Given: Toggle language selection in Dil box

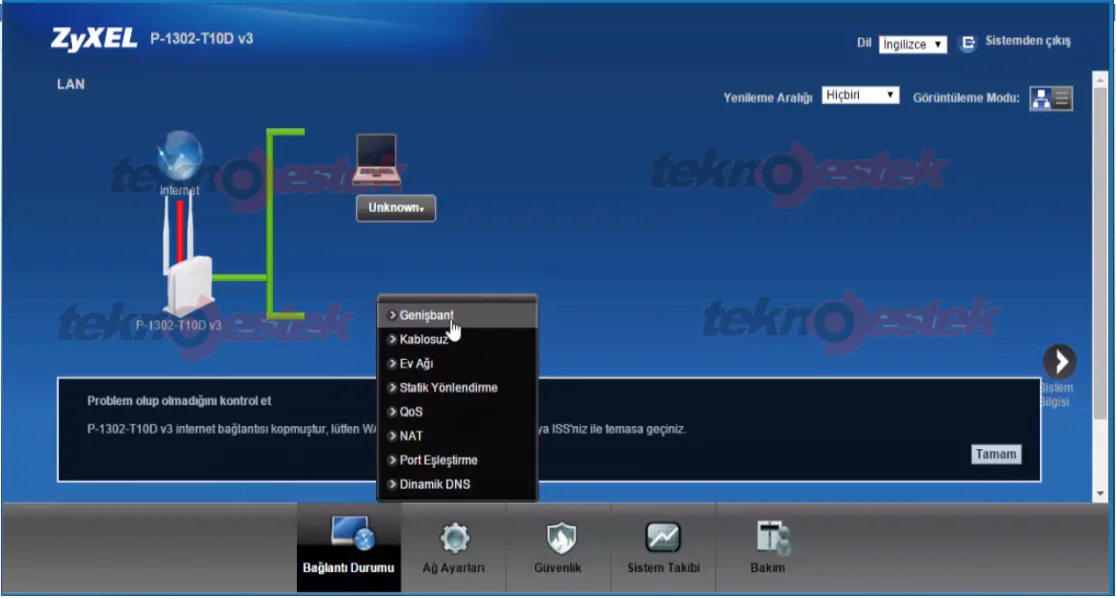Looking at the screenshot, I should (911, 44).
